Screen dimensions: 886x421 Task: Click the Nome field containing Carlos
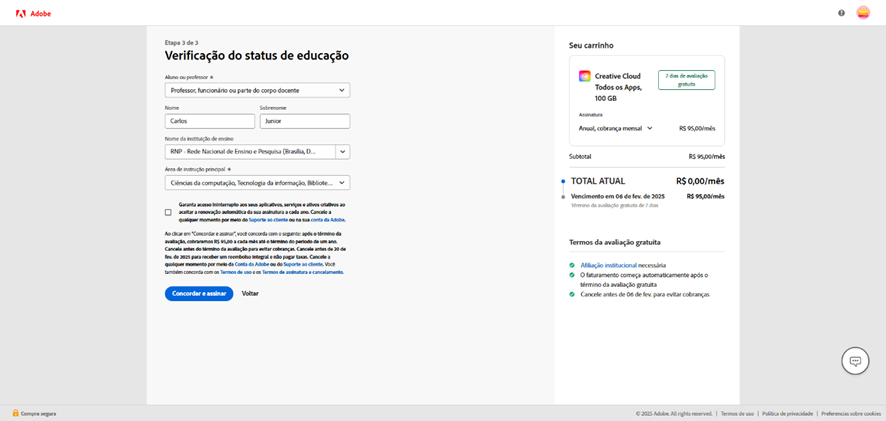(210, 121)
